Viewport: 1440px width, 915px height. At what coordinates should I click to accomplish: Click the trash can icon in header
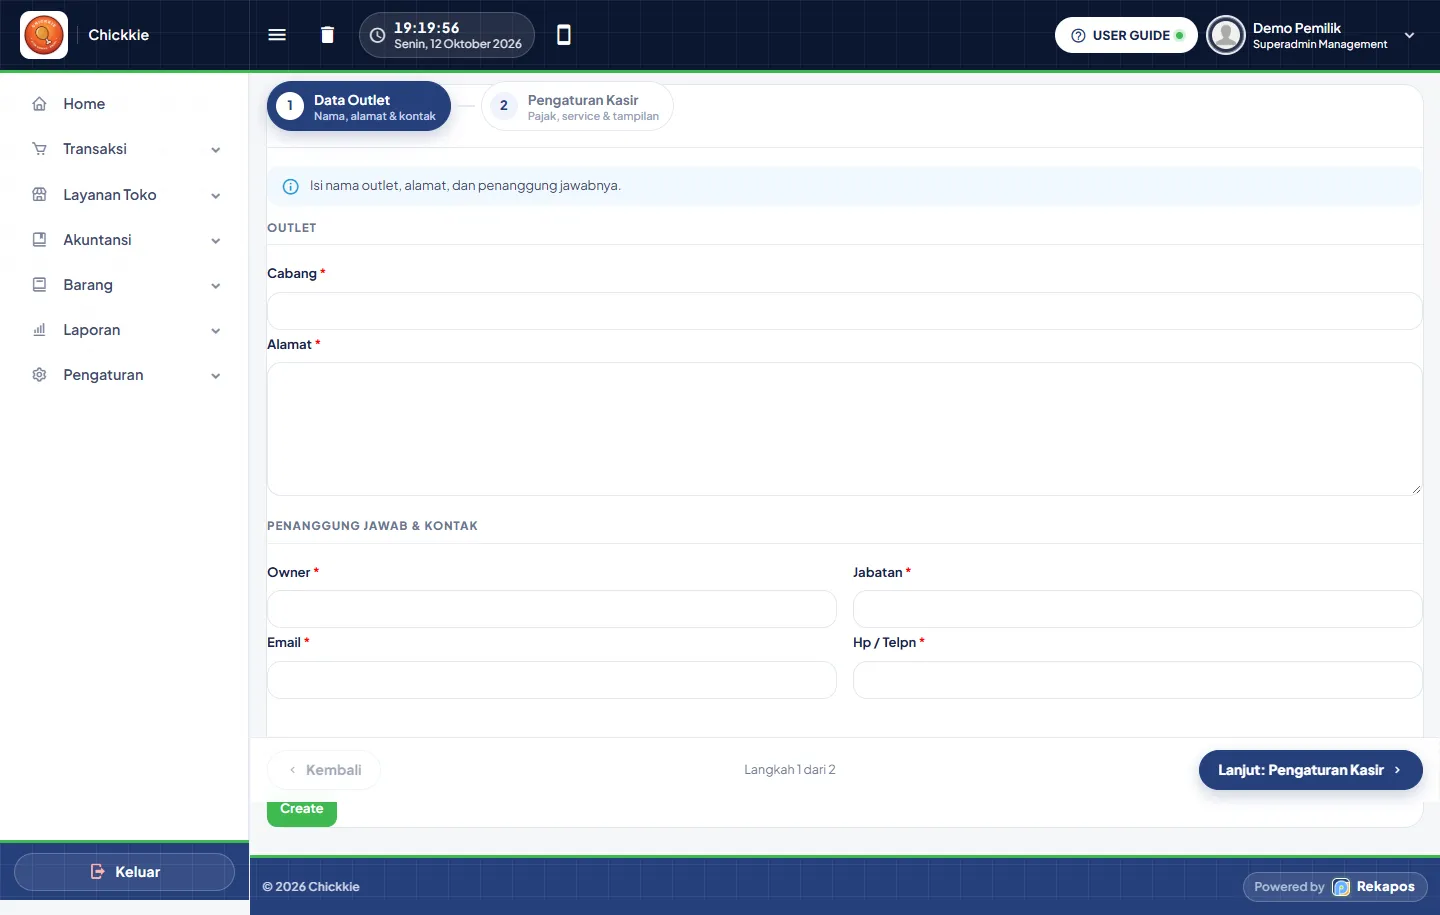pos(327,35)
